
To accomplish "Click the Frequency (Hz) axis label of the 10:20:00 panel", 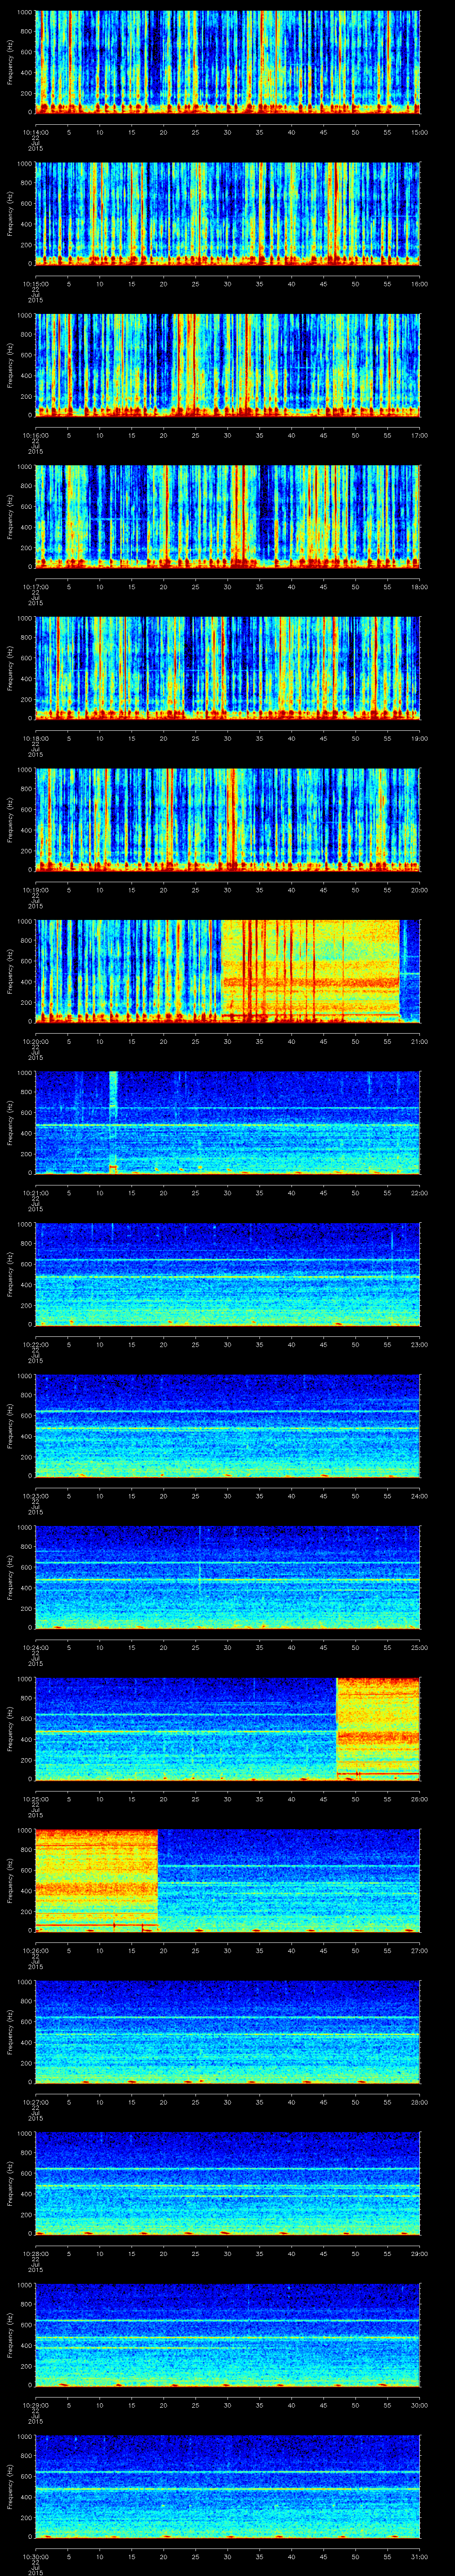I will (10, 971).
